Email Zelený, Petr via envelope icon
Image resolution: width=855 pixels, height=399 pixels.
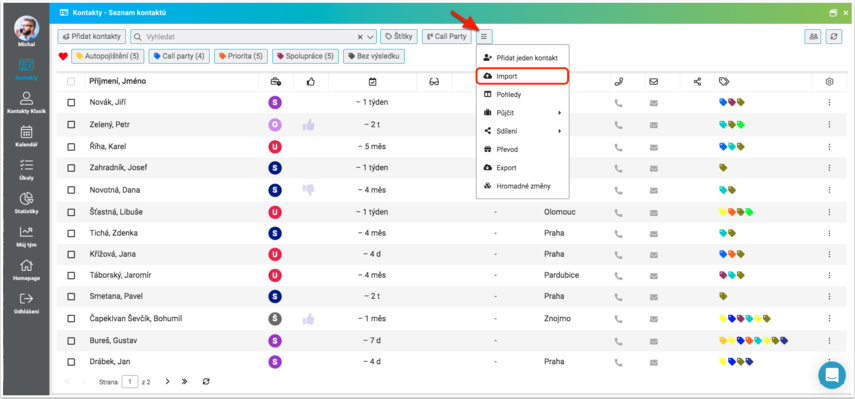pyautogui.click(x=653, y=125)
